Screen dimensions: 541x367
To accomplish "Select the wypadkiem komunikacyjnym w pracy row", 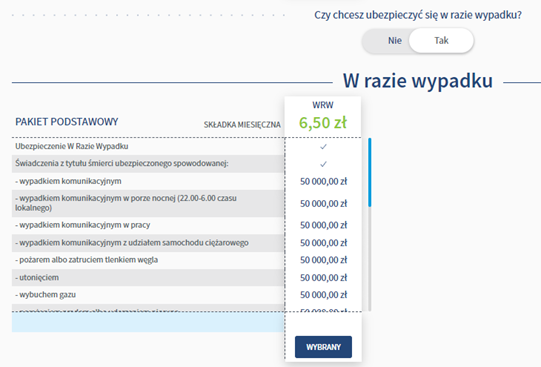I will pos(148,225).
